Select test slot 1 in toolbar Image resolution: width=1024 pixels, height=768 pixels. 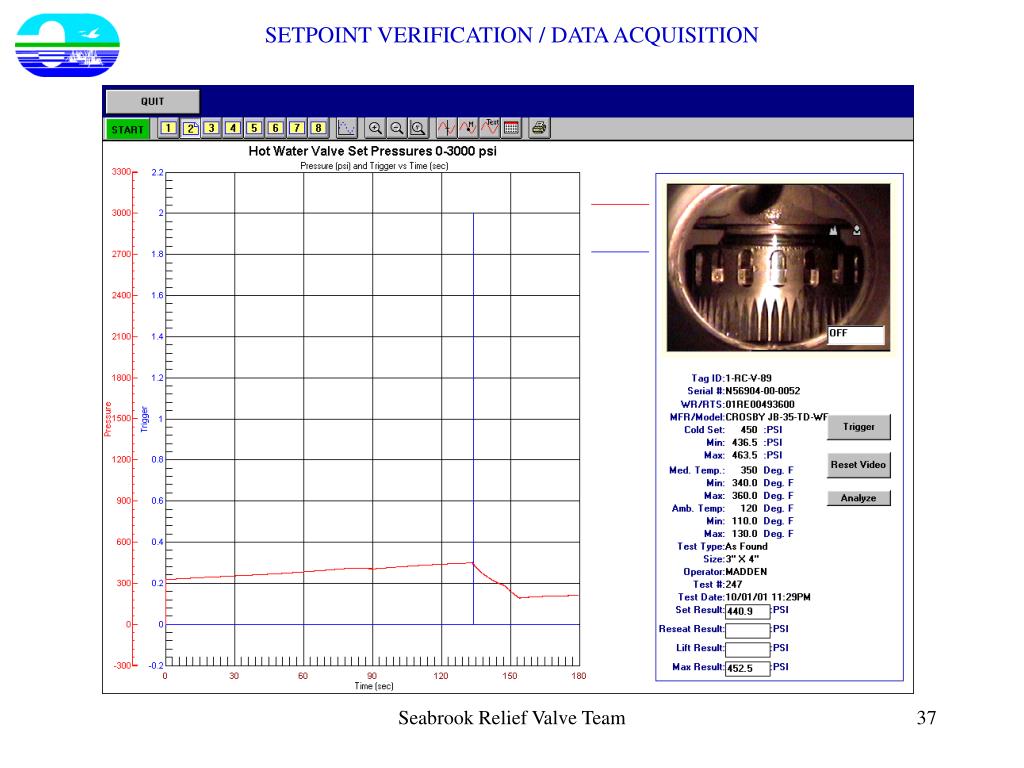point(168,128)
